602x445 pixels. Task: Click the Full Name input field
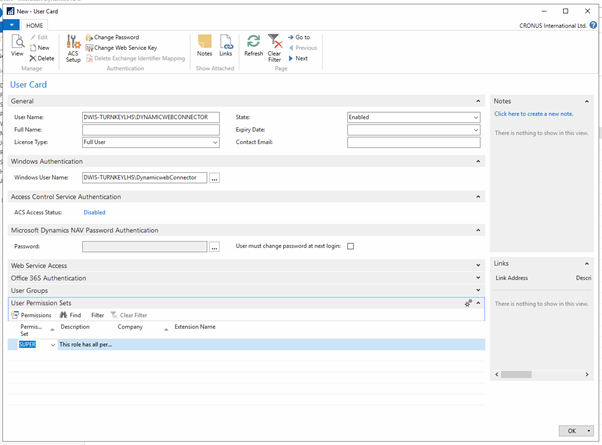pos(150,130)
